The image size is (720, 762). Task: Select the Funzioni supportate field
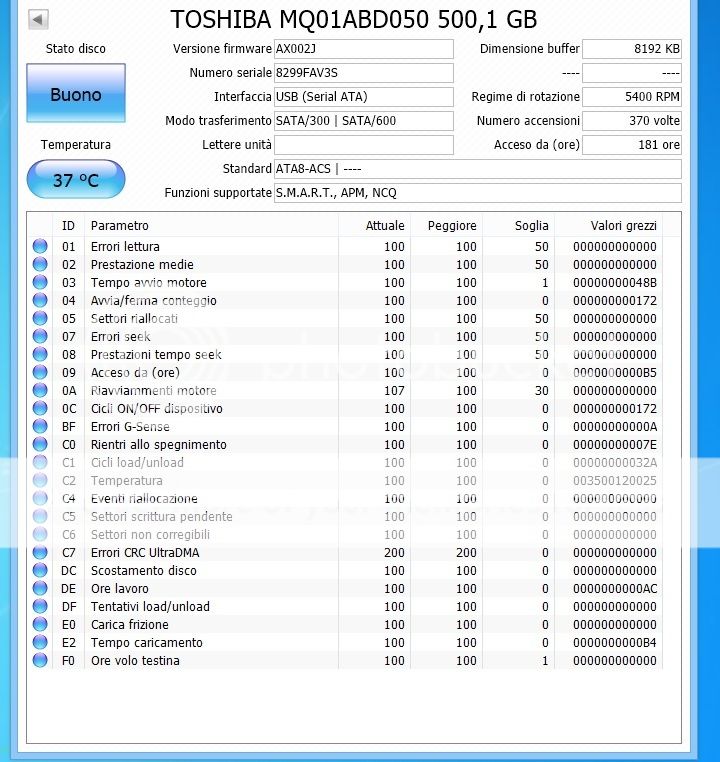[477, 193]
